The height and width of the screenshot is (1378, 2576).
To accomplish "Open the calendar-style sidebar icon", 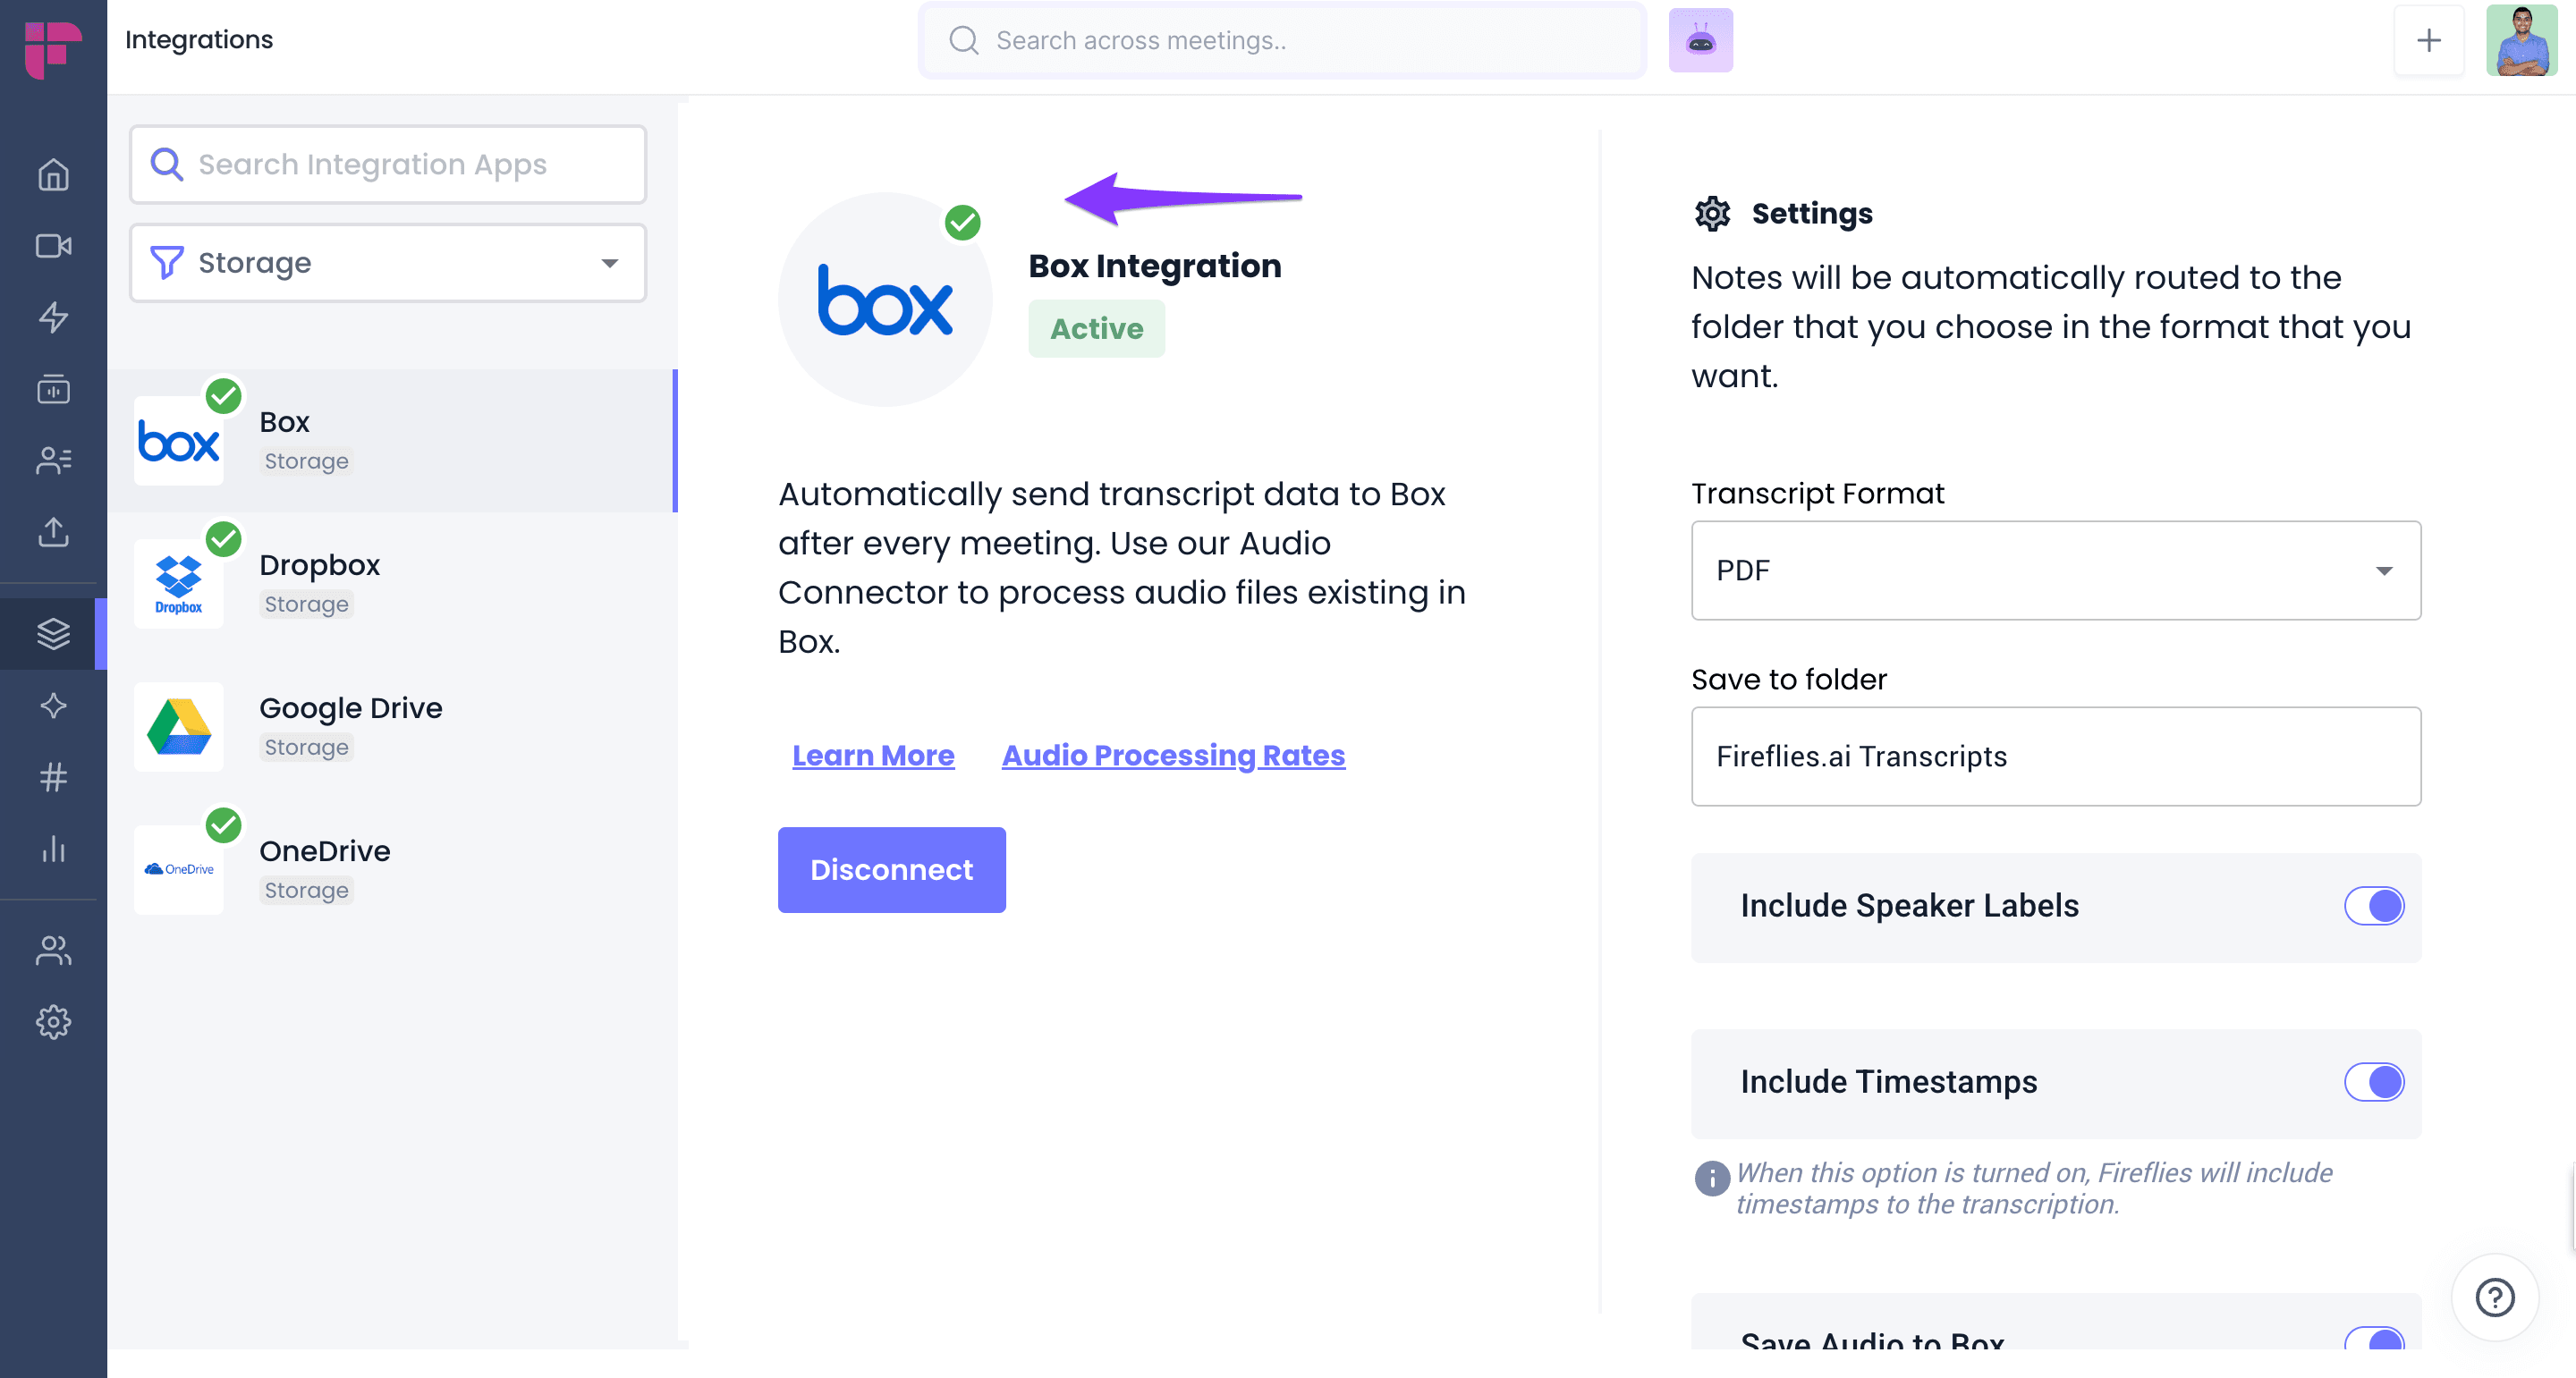I will click(x=53, y=389).
